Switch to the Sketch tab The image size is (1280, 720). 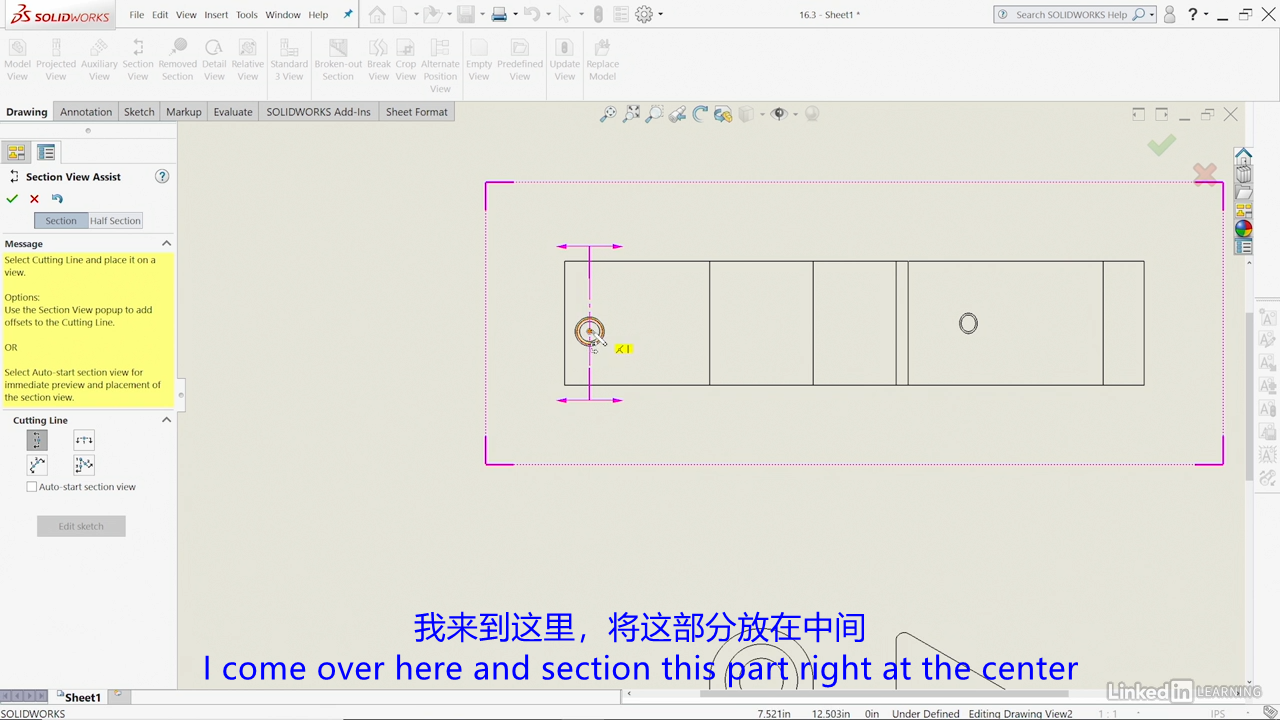[x=139, y=112]
